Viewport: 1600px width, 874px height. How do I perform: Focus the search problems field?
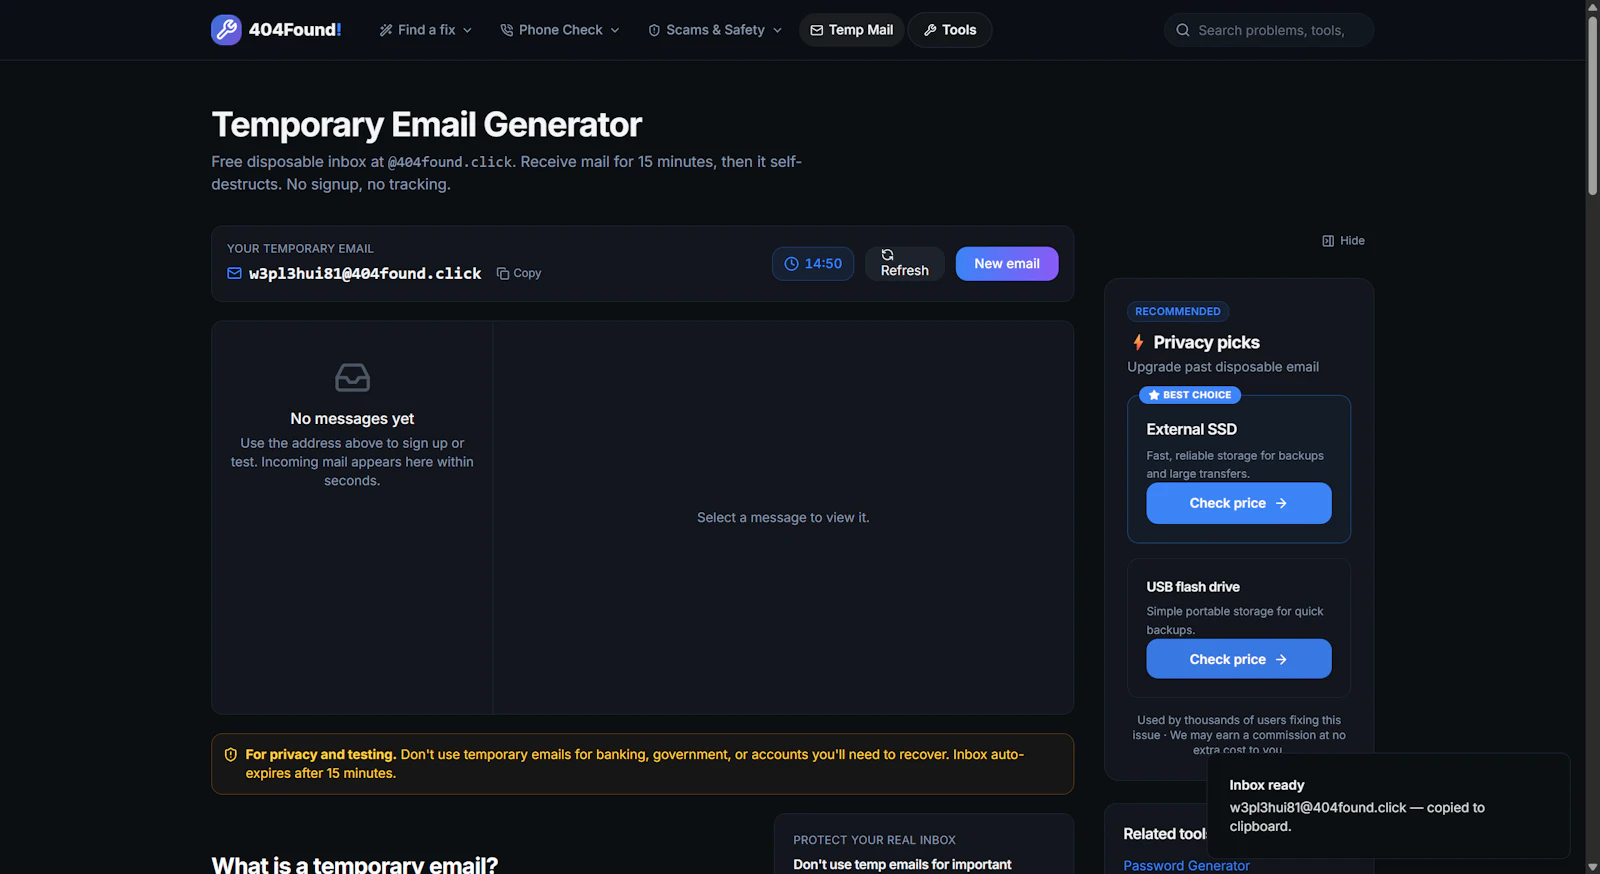tap(1269, 30)
